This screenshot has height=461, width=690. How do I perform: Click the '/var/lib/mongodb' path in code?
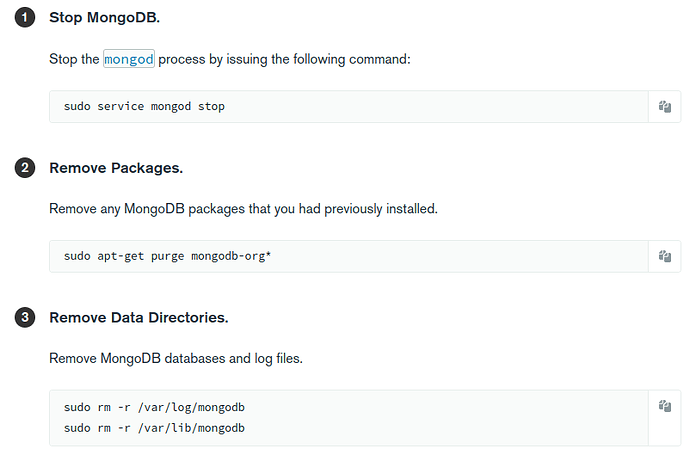click(x=194, y=428)
